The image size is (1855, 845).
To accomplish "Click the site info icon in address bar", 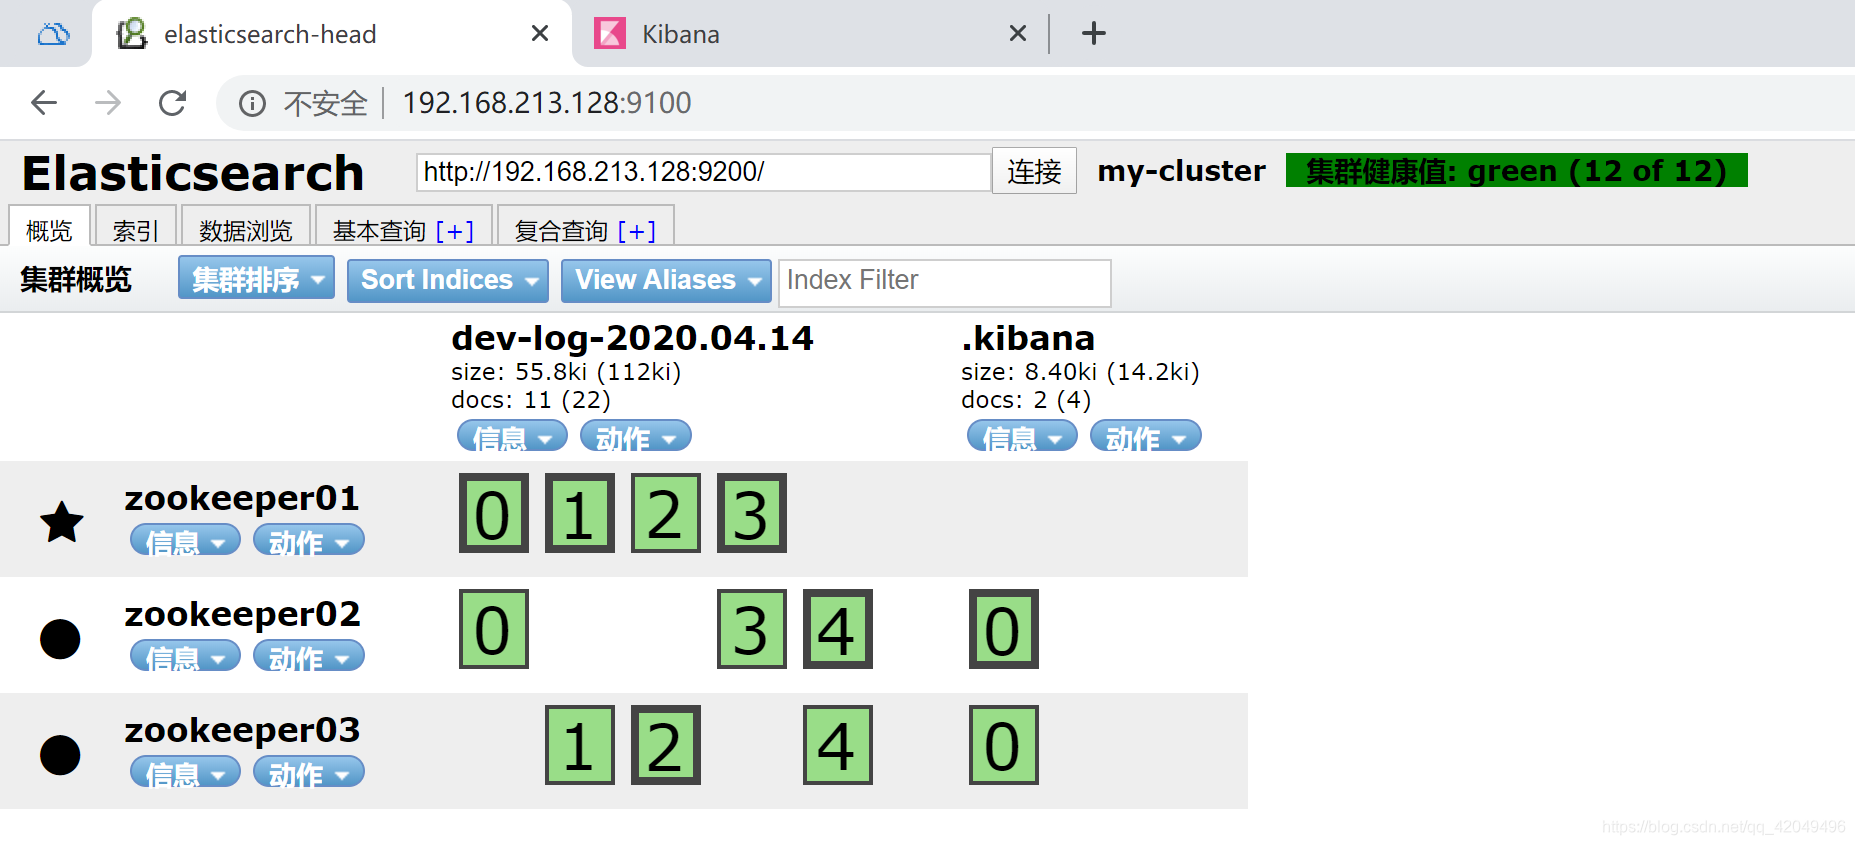I will (x=252, y=104).
